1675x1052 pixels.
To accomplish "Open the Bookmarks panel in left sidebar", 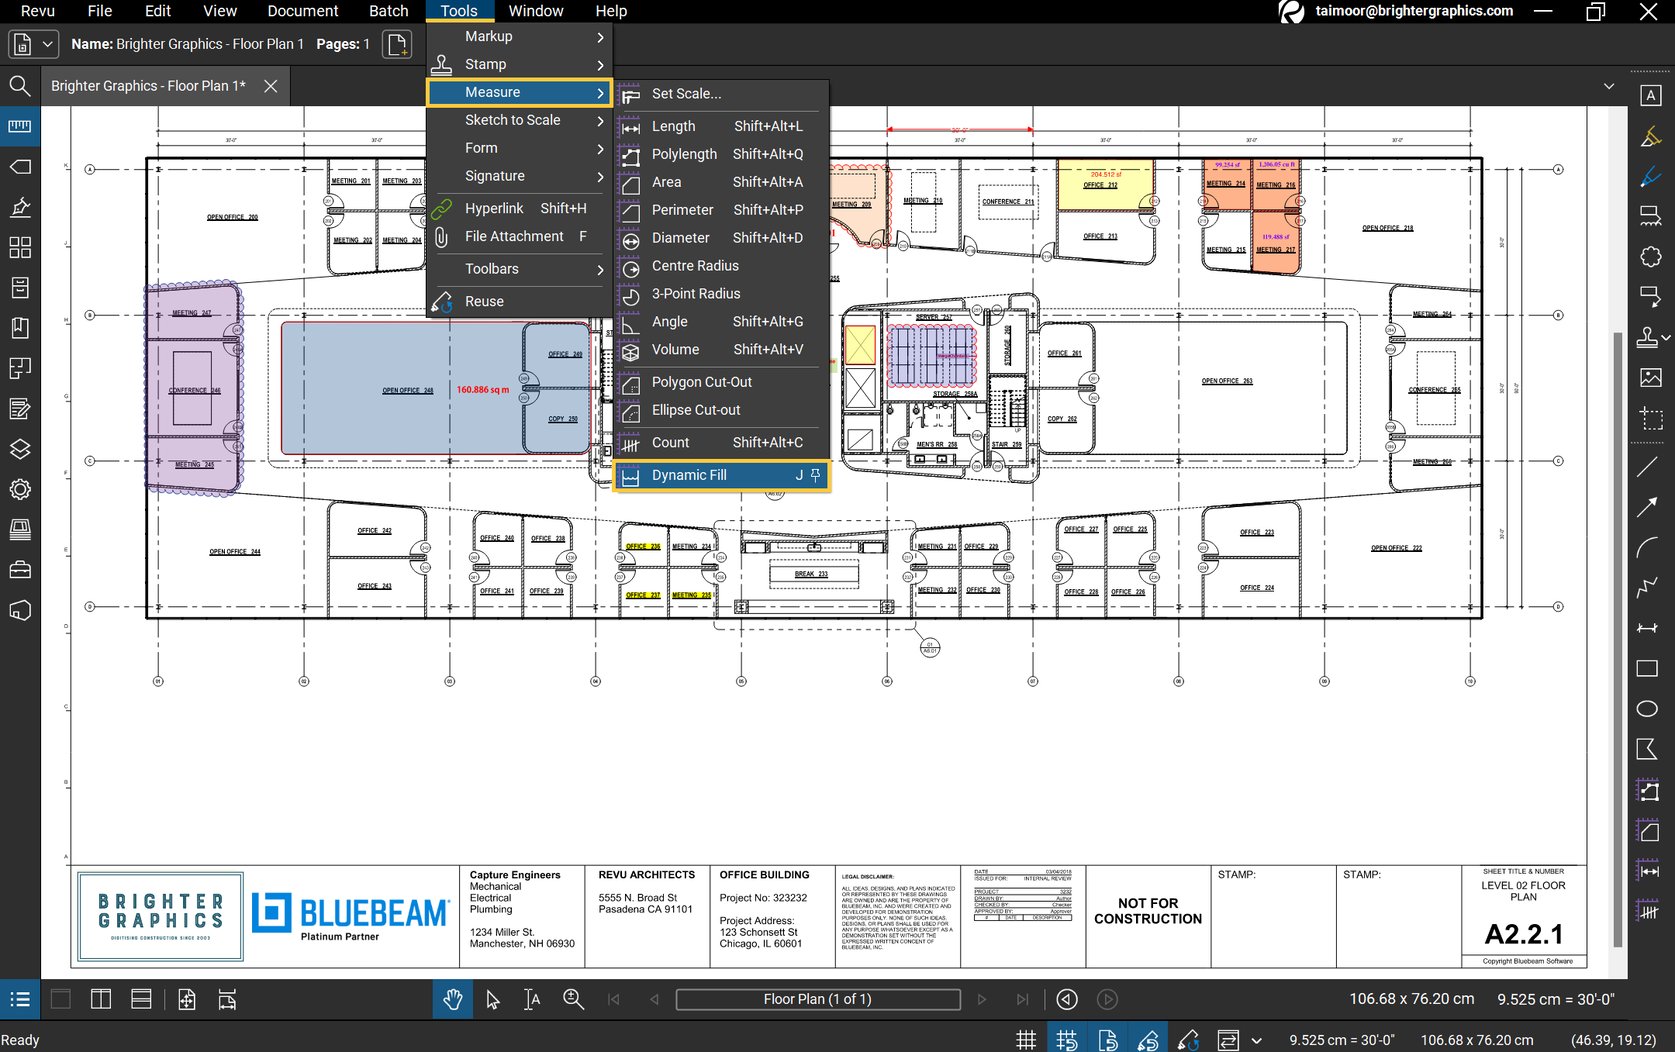I will (20, 327).
